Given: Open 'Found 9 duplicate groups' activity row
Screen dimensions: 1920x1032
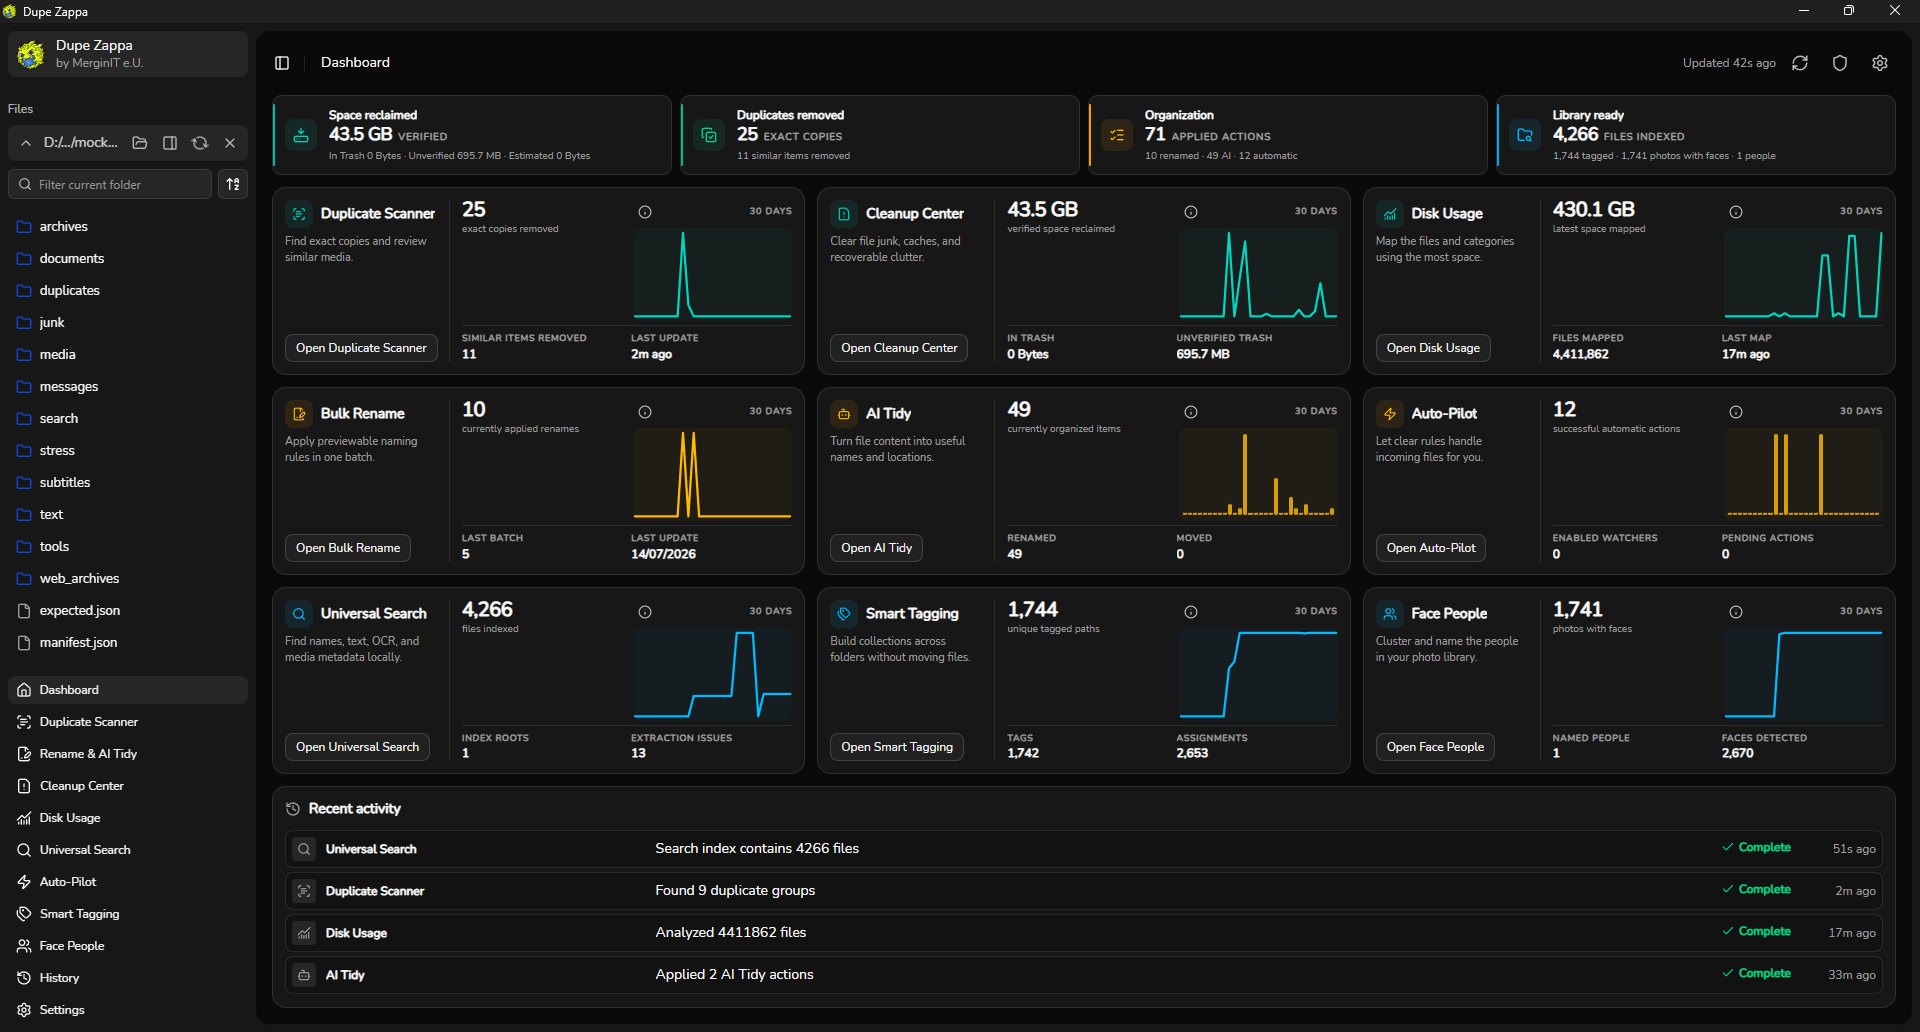Looking at the screenshot, I should [x=1083, y=891].
